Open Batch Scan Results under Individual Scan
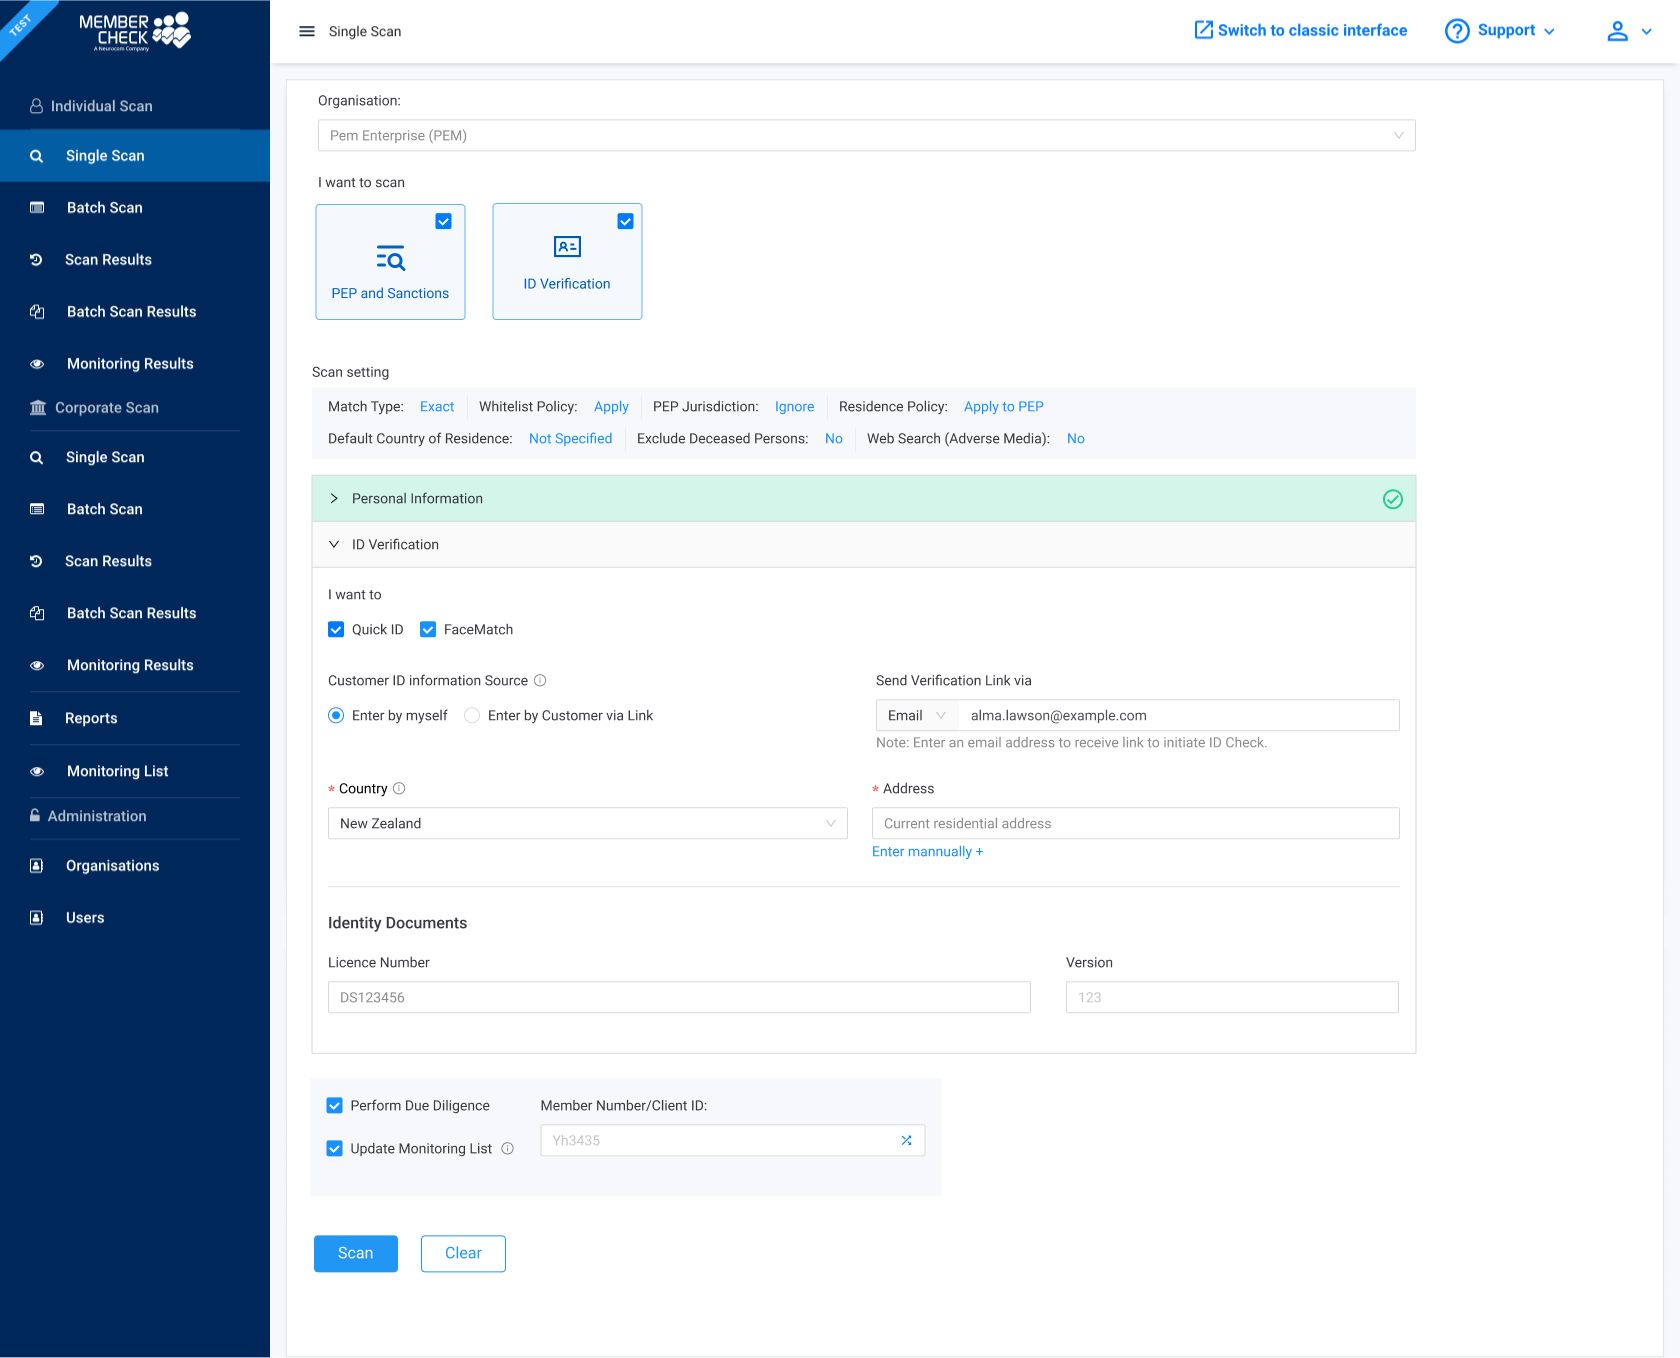This screenshot has height=1358, width=1680. tap(131, 312)
